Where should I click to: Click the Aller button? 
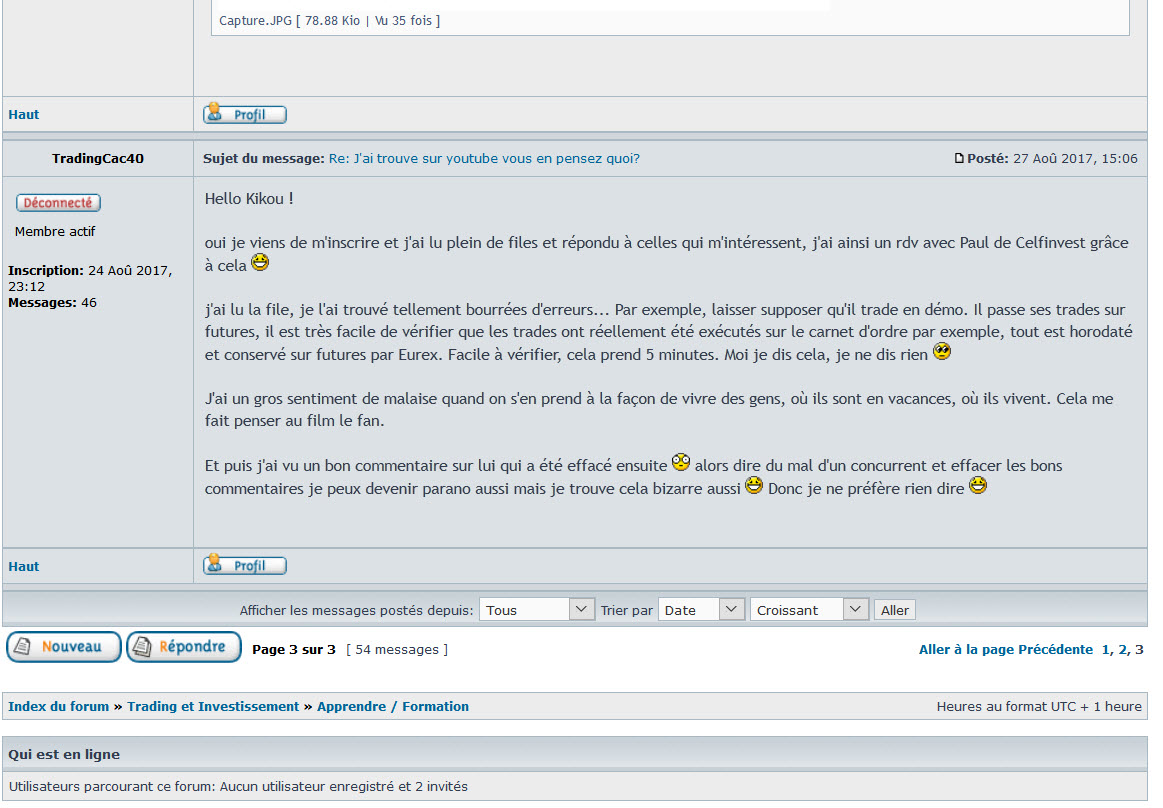click(x=895, y=610)
